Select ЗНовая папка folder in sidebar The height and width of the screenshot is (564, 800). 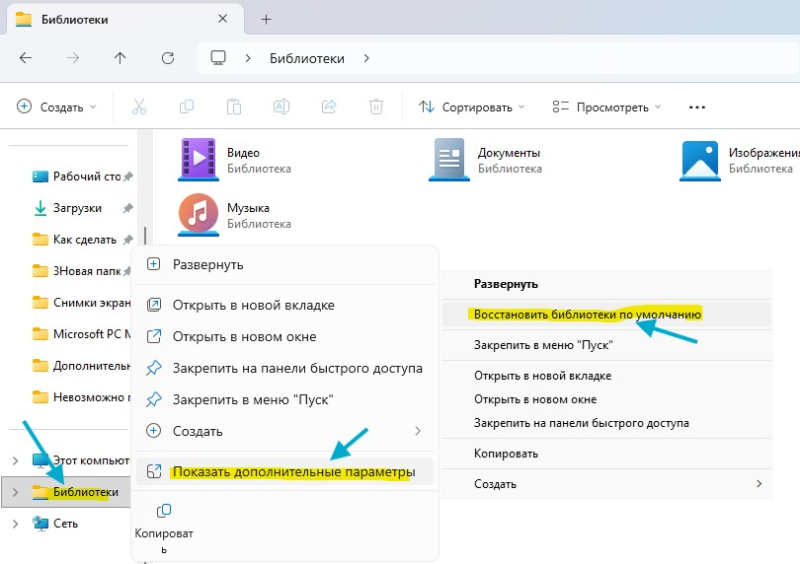coord(81,271)
